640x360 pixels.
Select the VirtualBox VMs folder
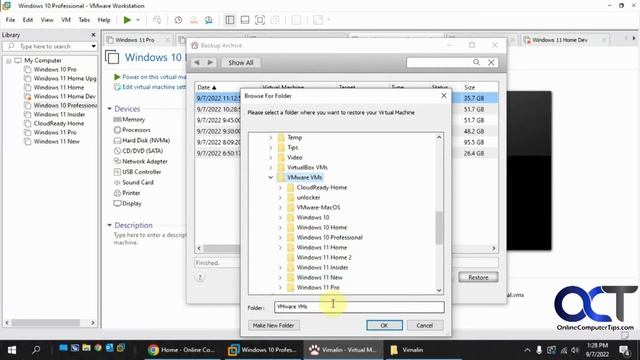pos(307,167)
